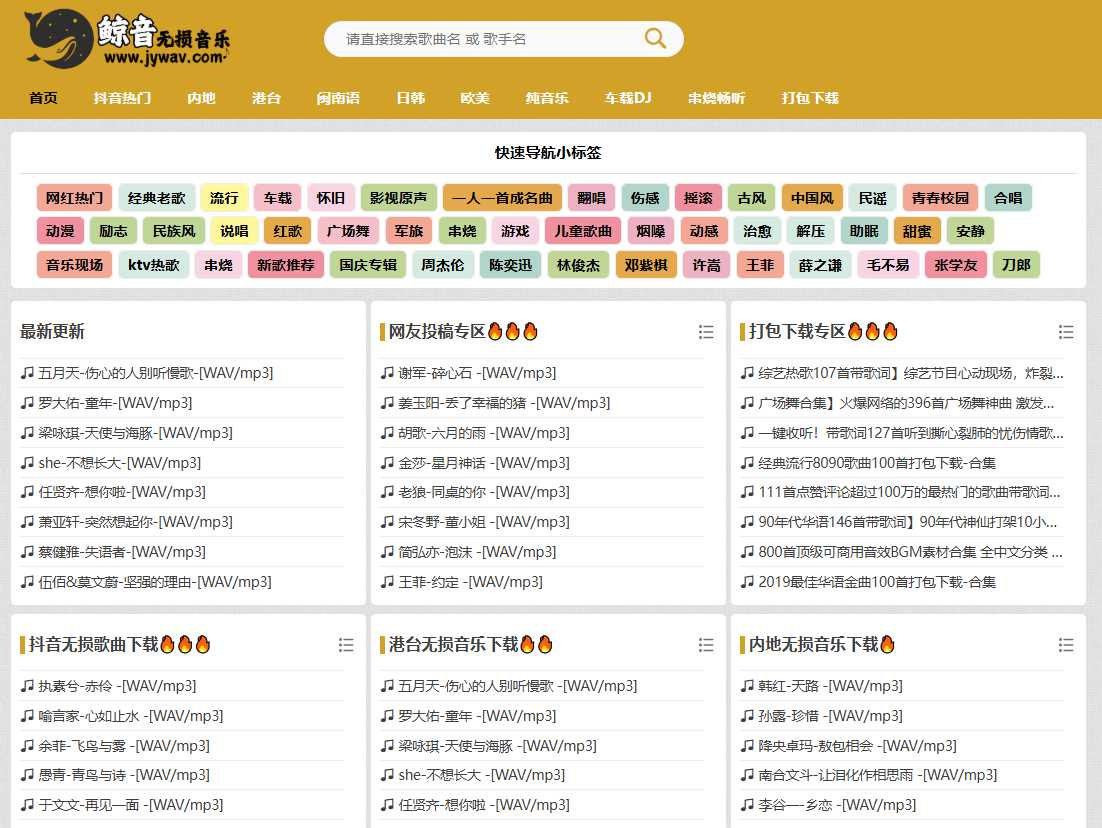Click the list icon beside 打包下载专区 header

1066,331
